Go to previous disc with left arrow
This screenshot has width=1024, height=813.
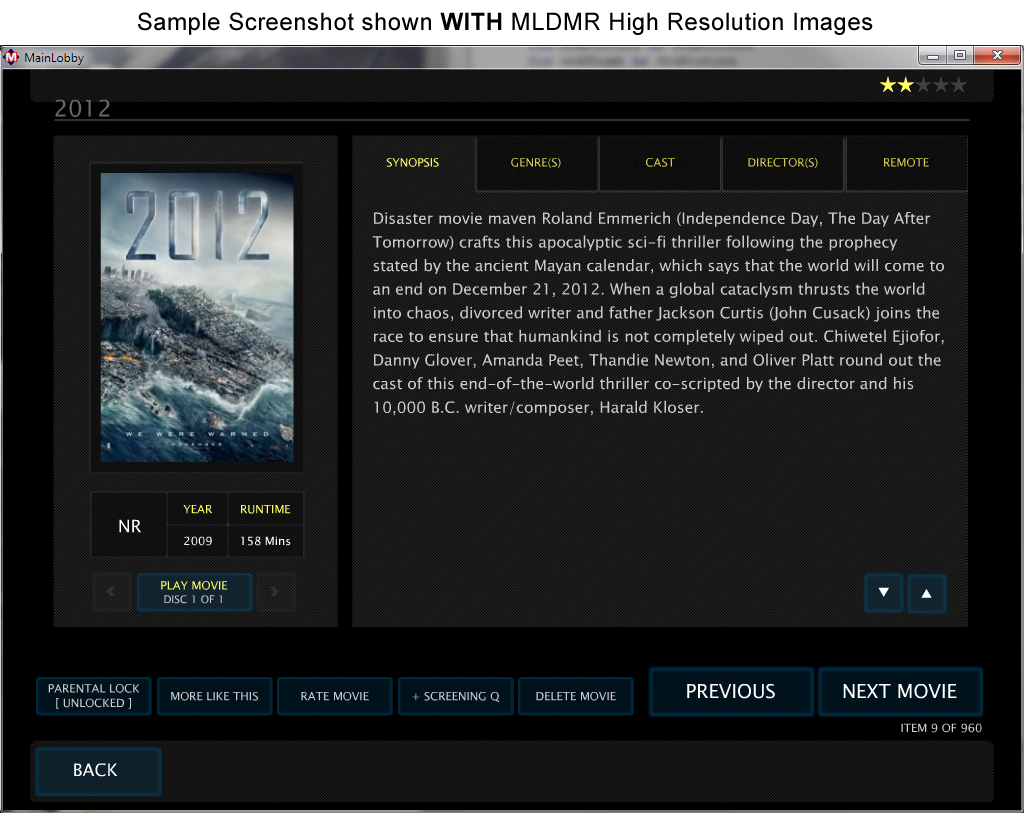pos(112,592)
